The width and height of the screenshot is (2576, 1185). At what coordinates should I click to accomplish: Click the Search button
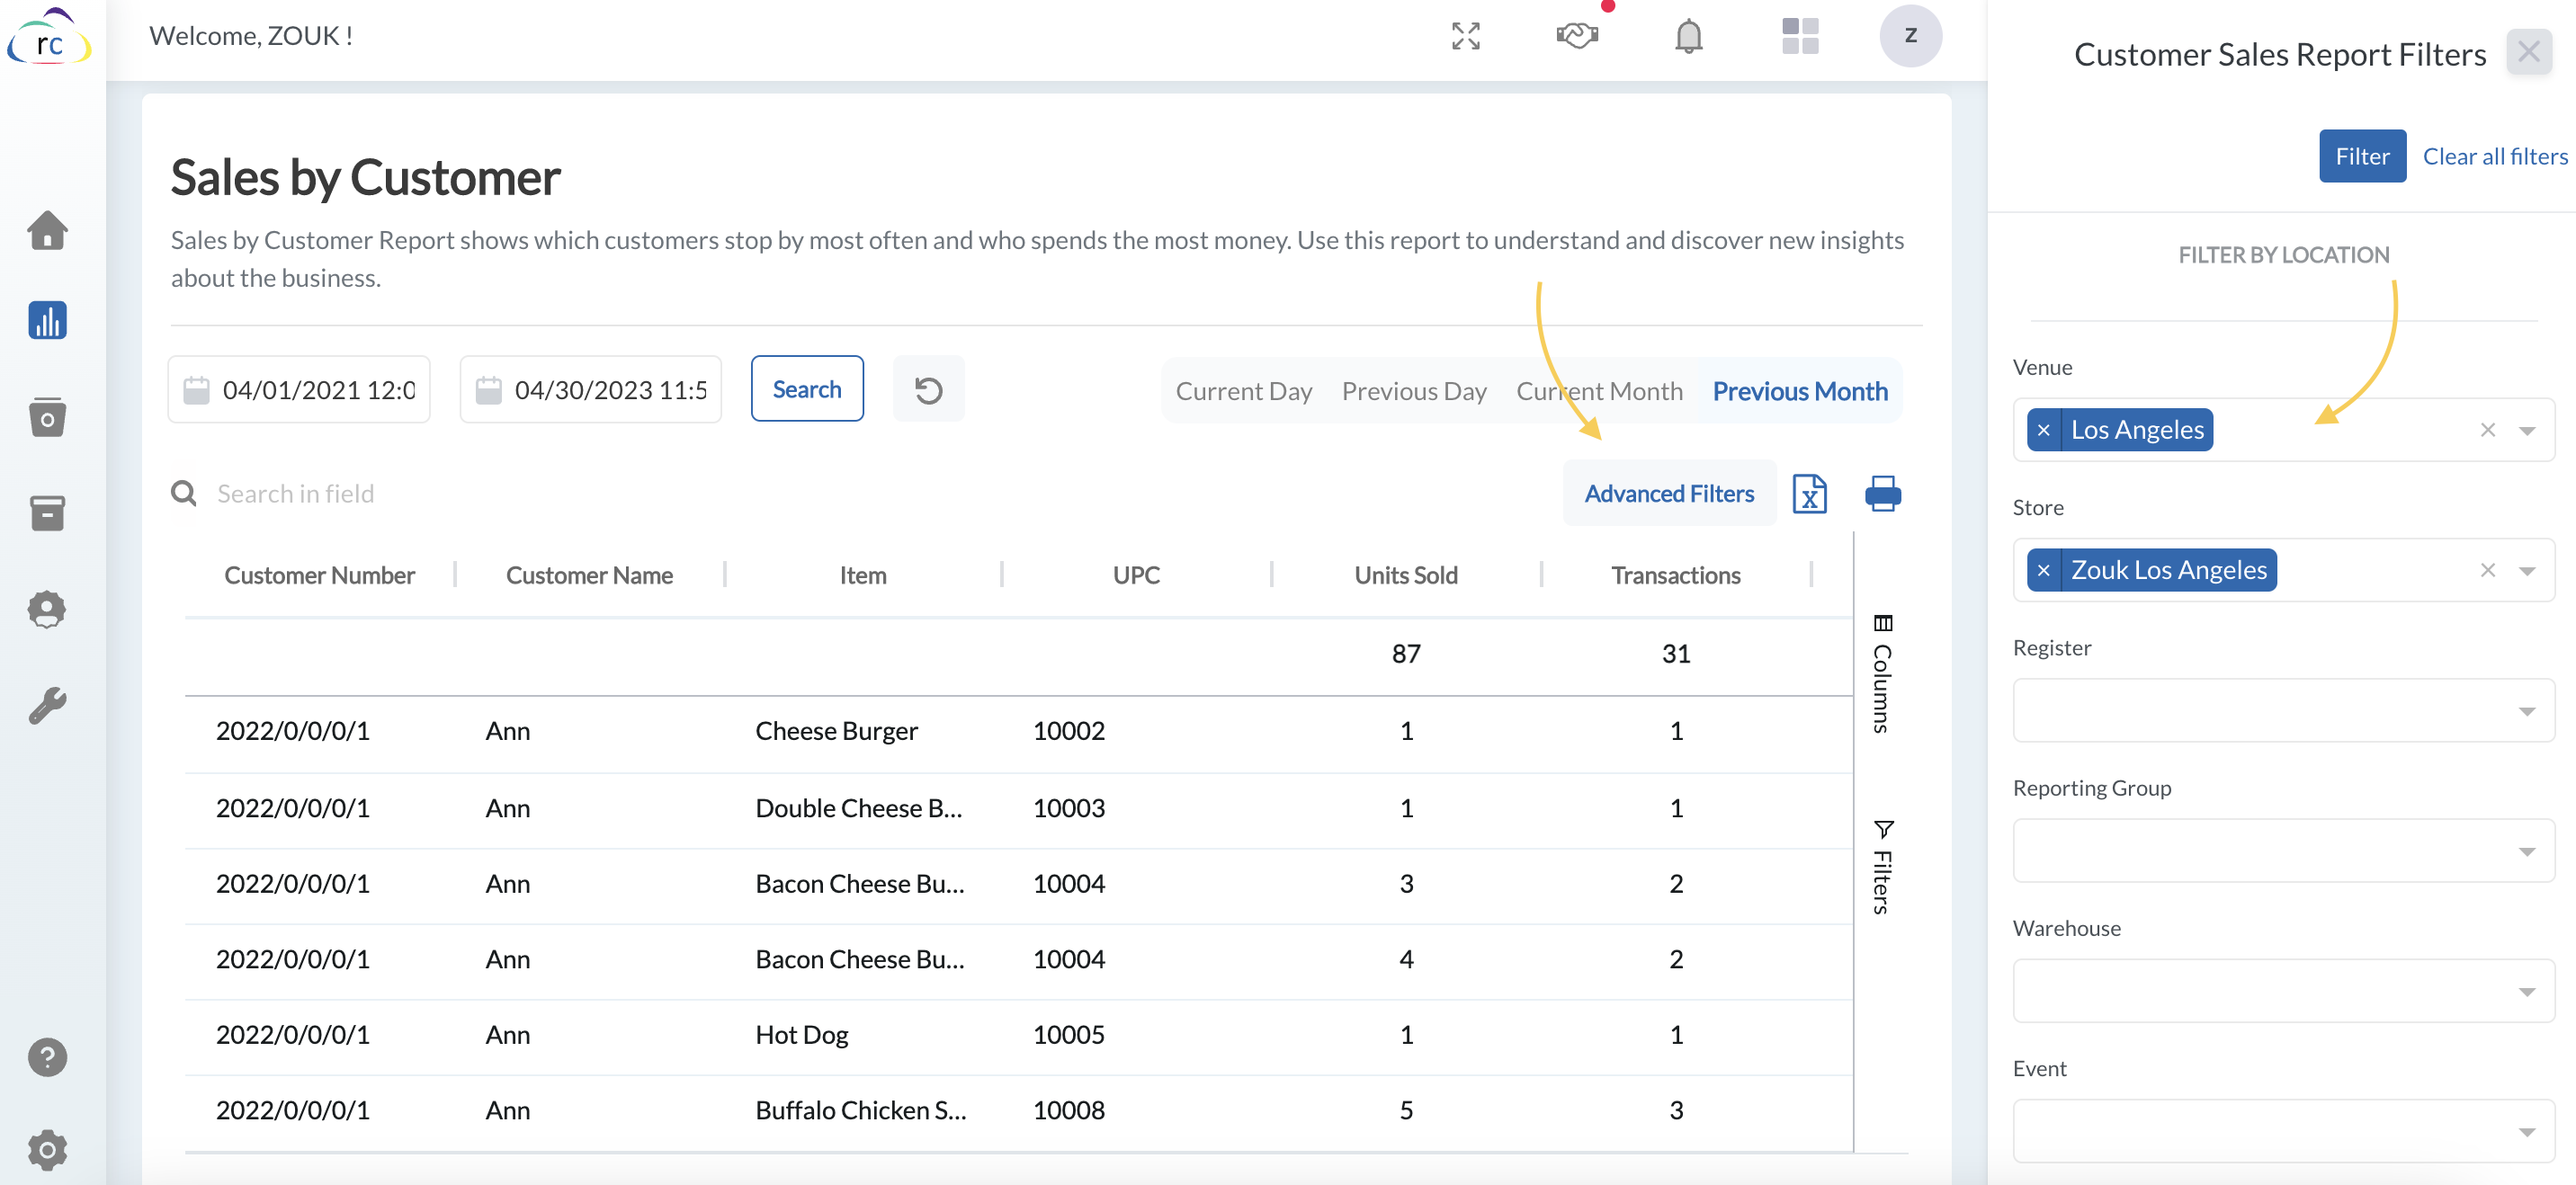tap(806, 389)
